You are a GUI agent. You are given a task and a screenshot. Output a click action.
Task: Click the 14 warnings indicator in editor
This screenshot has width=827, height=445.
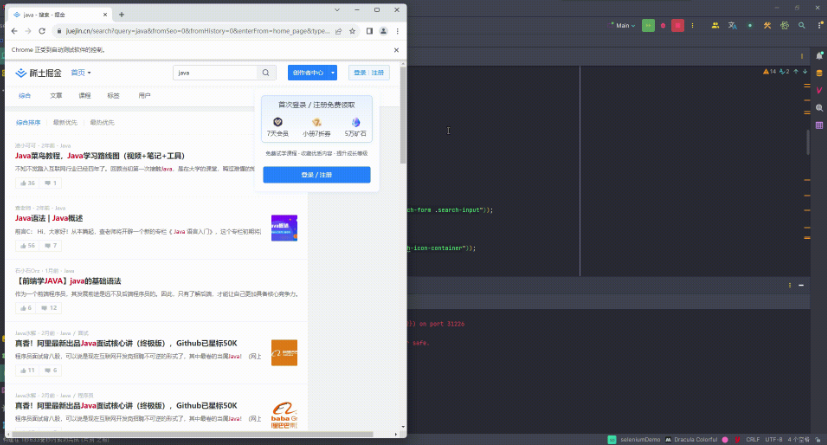tap(770, 71)
